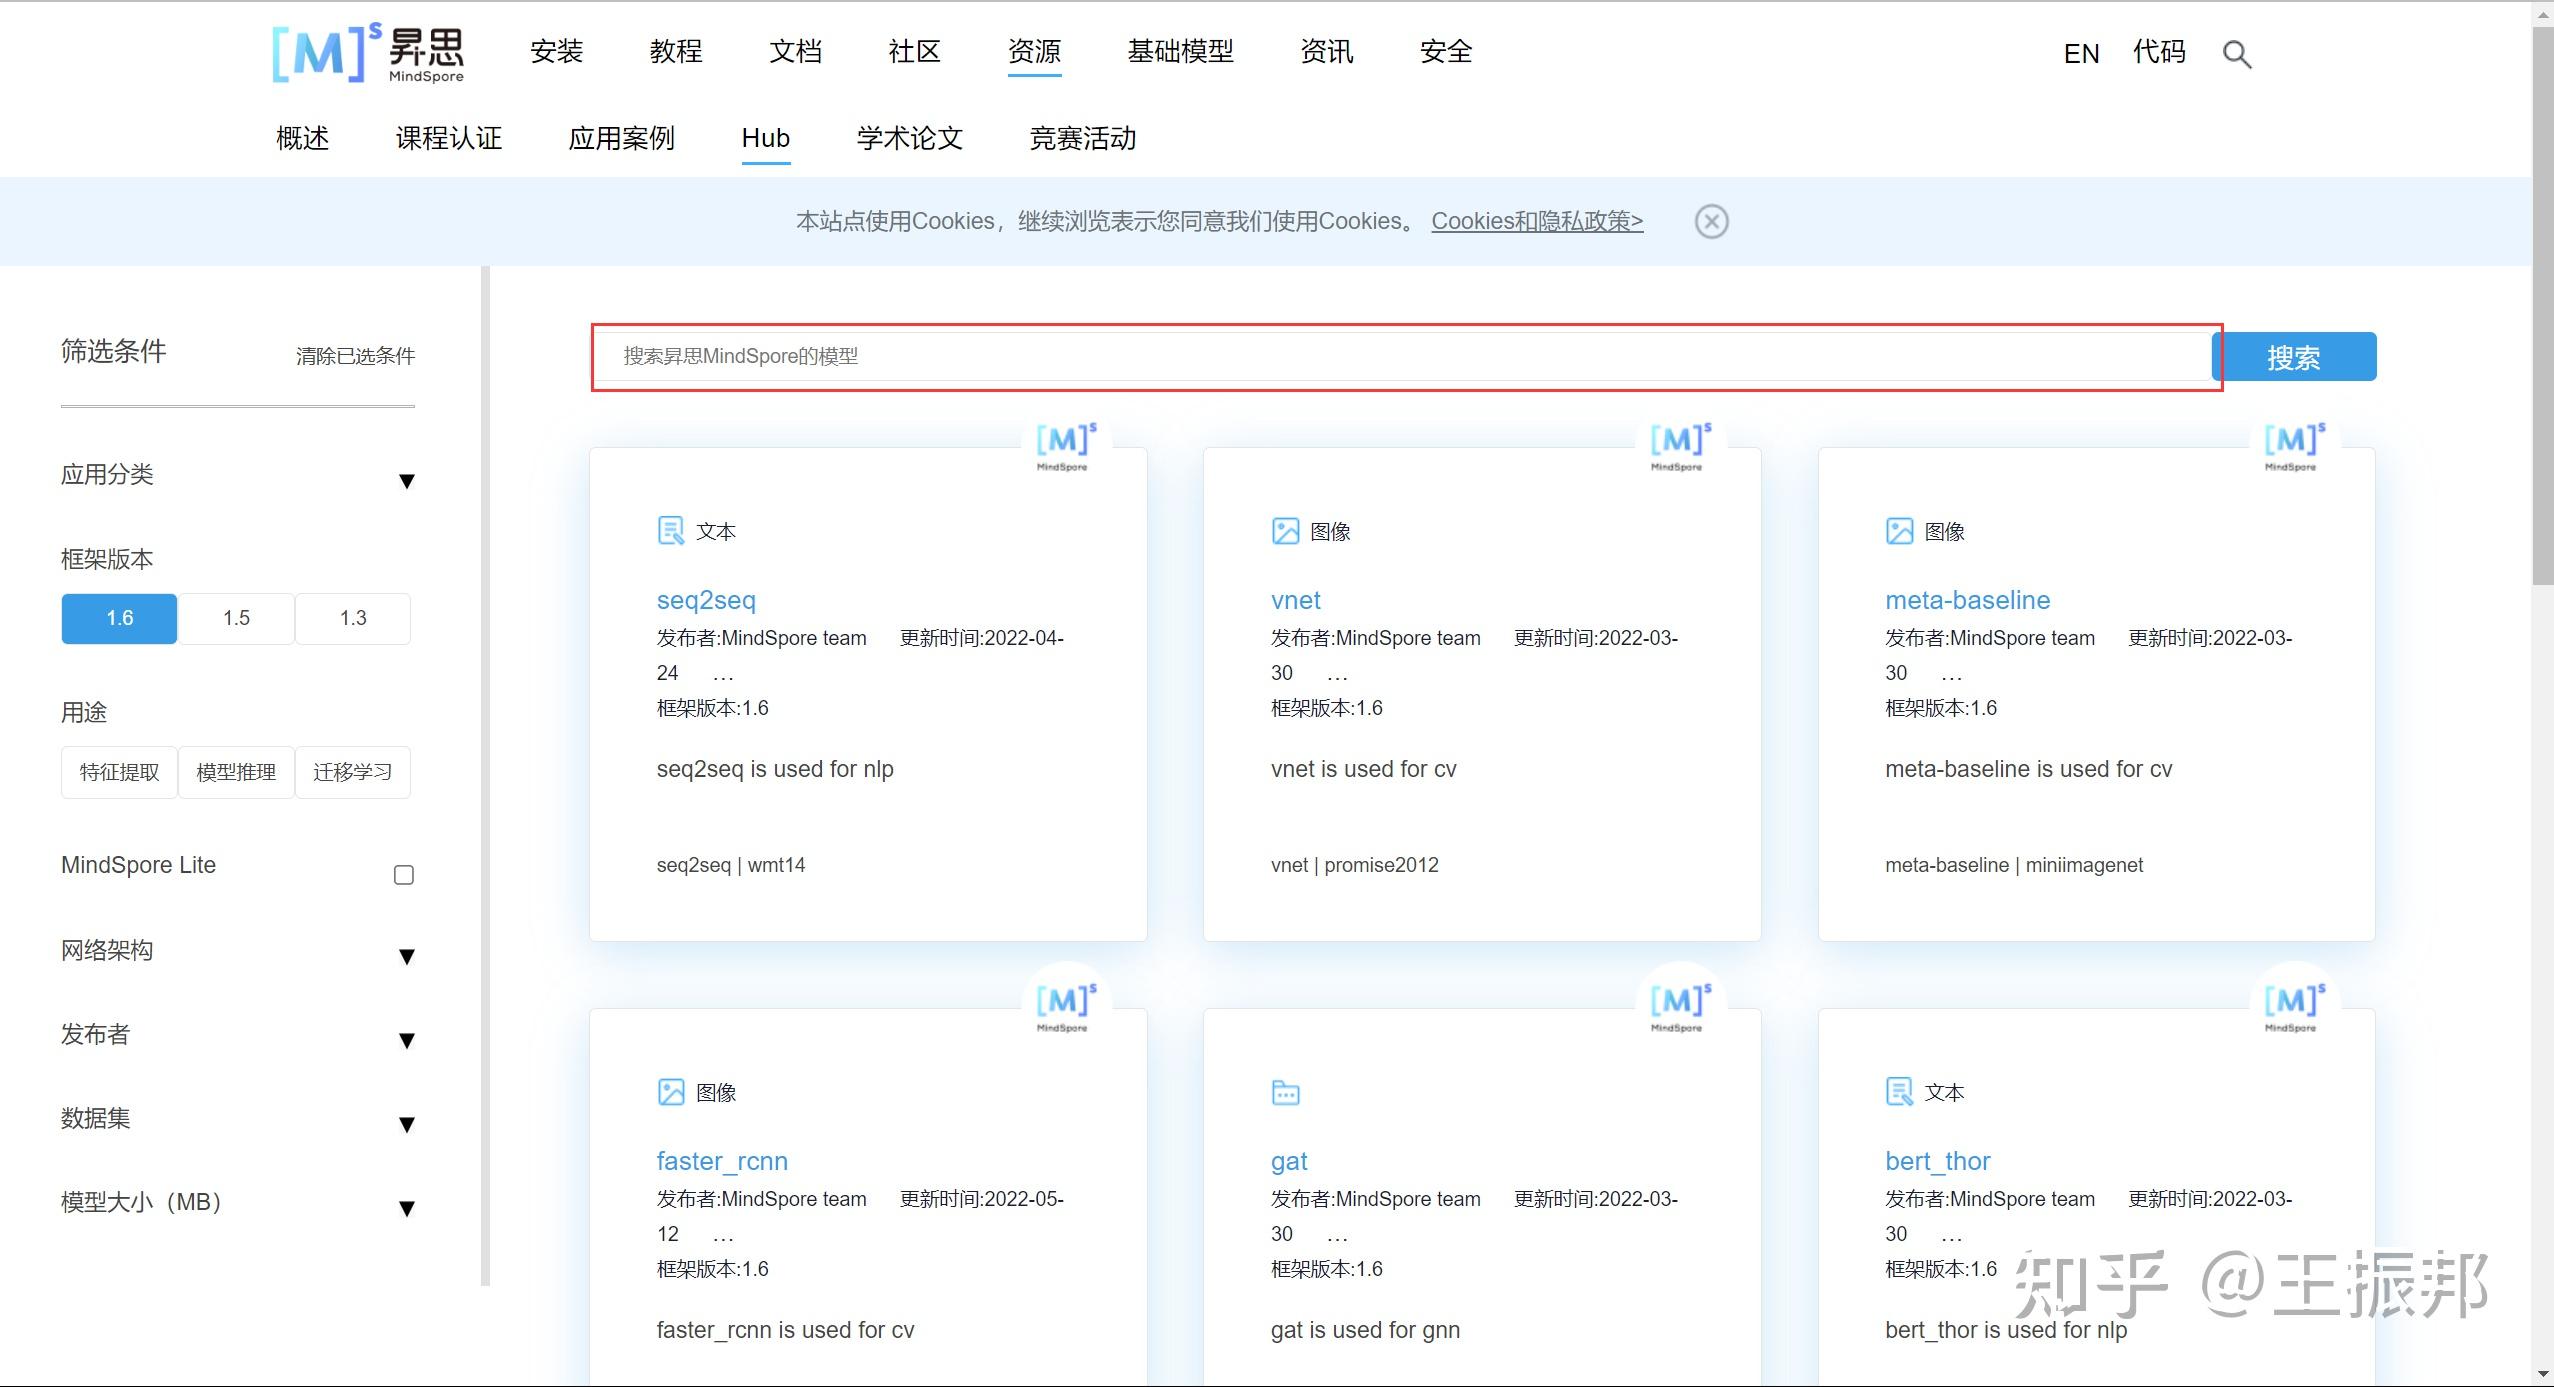Open the 教程 menu item
Viewport: 2554px width, 1387px height.
676,51
